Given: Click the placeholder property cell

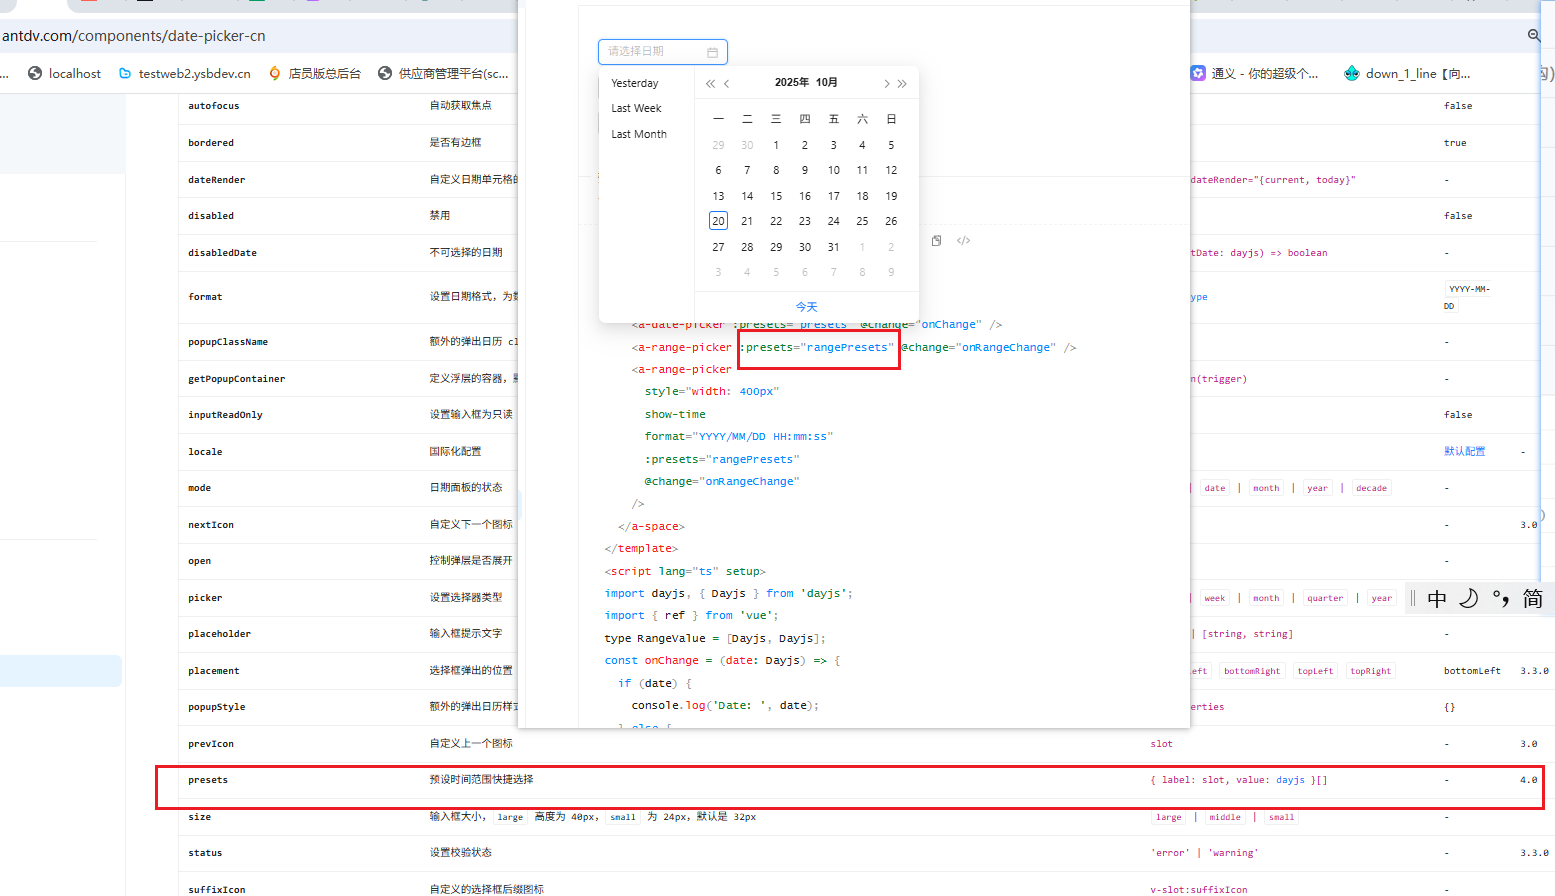Looking at the screenshot, I should pyautogui.click(x=219, y=634).
